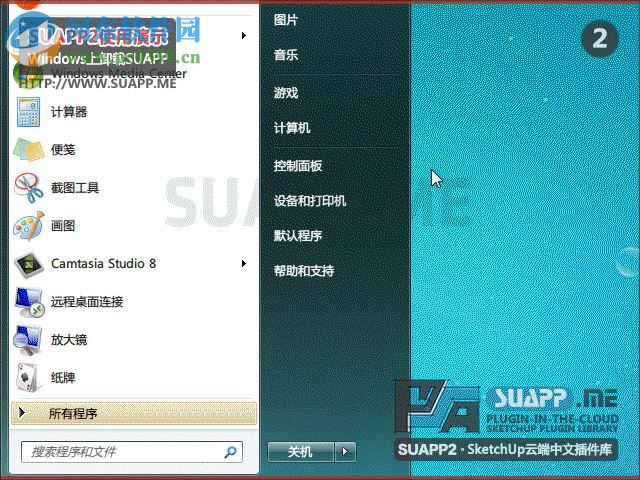The height and width of the screenshot is (480, 640).
Task: Select the Camtasia Studio 8 label
Action: pos(104,264)
